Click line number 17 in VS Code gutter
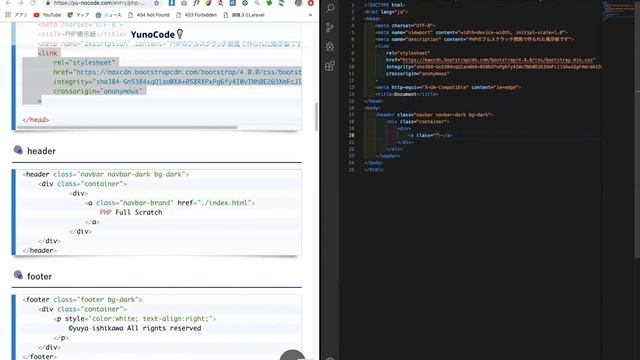Image resolution: width=640 pixels, height=360 pixels. [x=351, y=115]
